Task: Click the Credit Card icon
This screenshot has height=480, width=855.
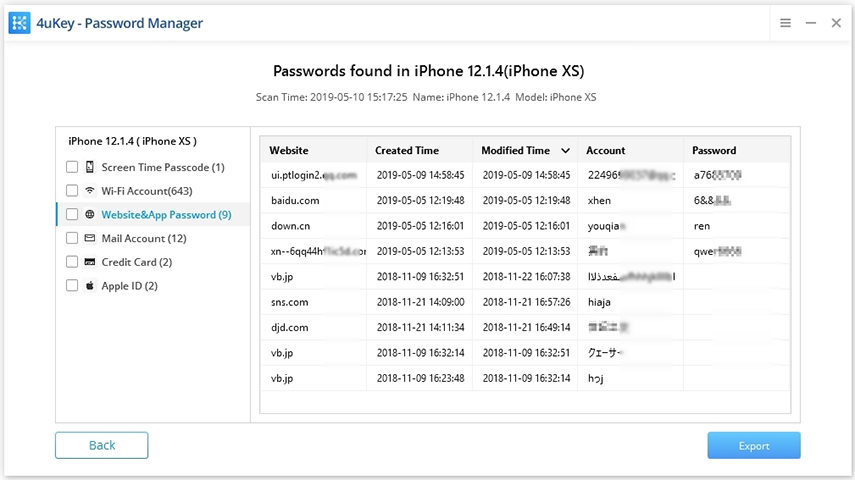Action: click(x=89, y=262)
